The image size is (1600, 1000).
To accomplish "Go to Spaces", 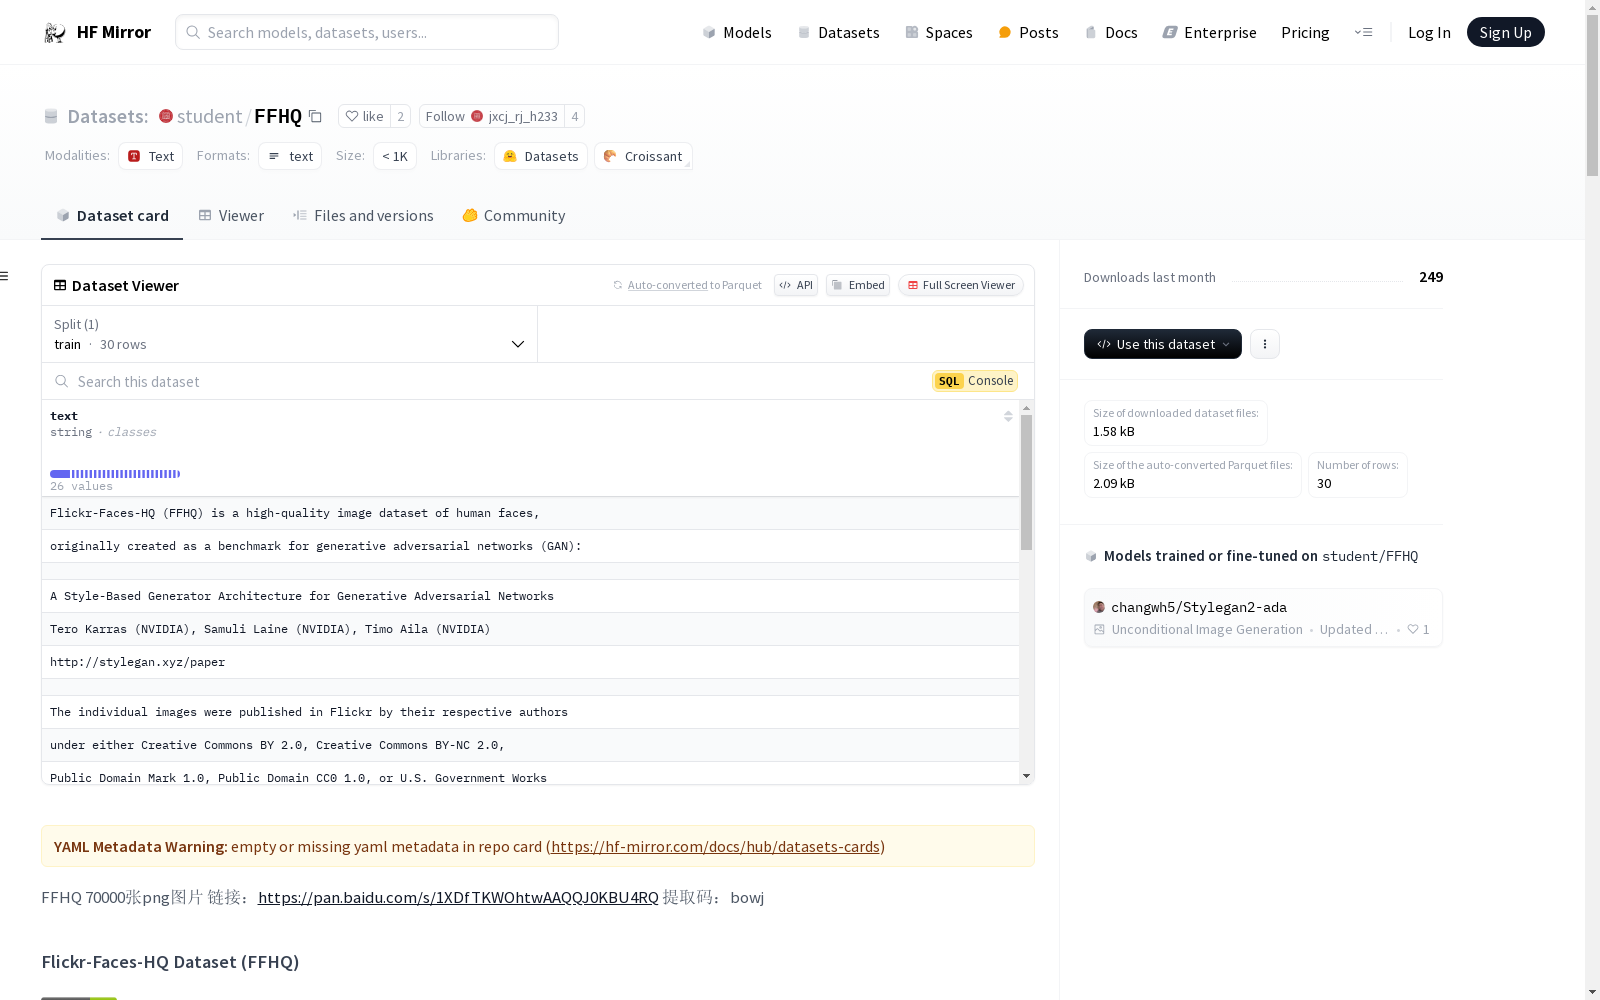I will click(939, 33).
